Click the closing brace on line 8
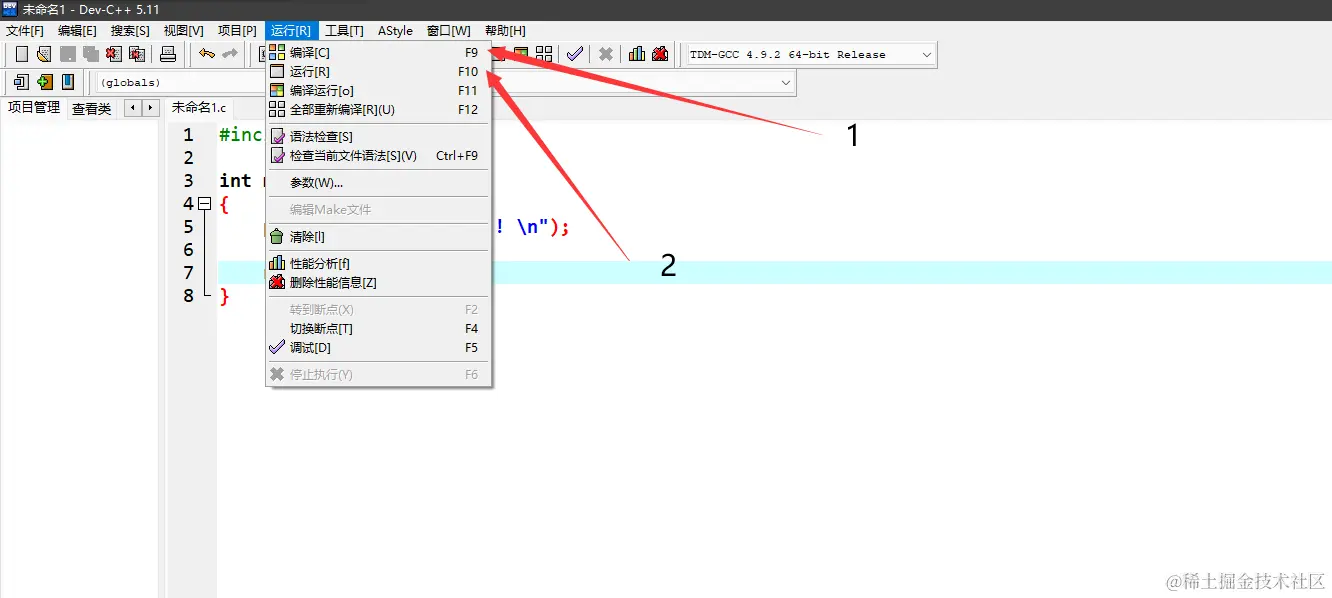1332x598 pixels. click(224, 296)
